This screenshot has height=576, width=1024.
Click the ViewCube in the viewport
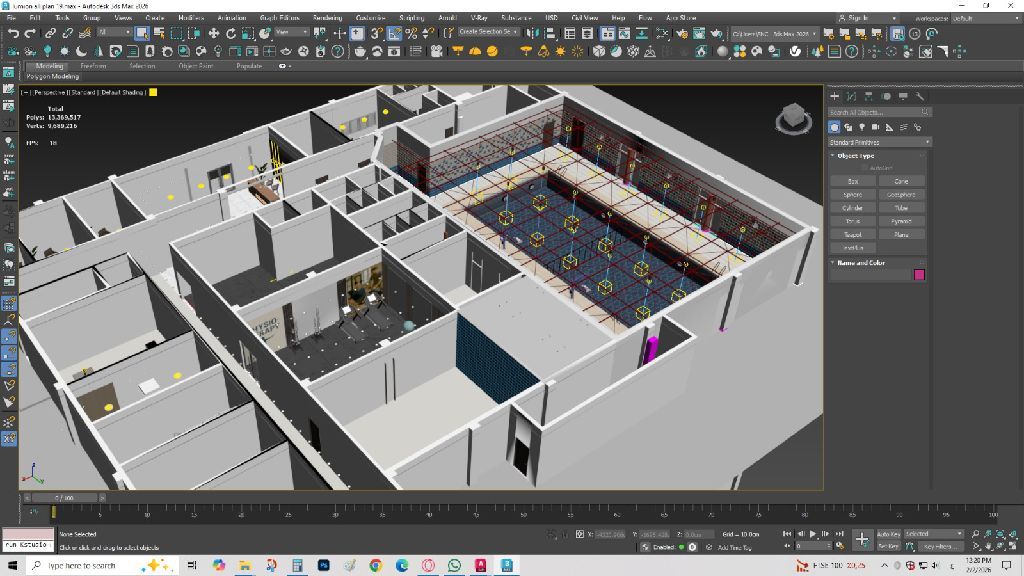pyautogui.click(x=794, y=120)
